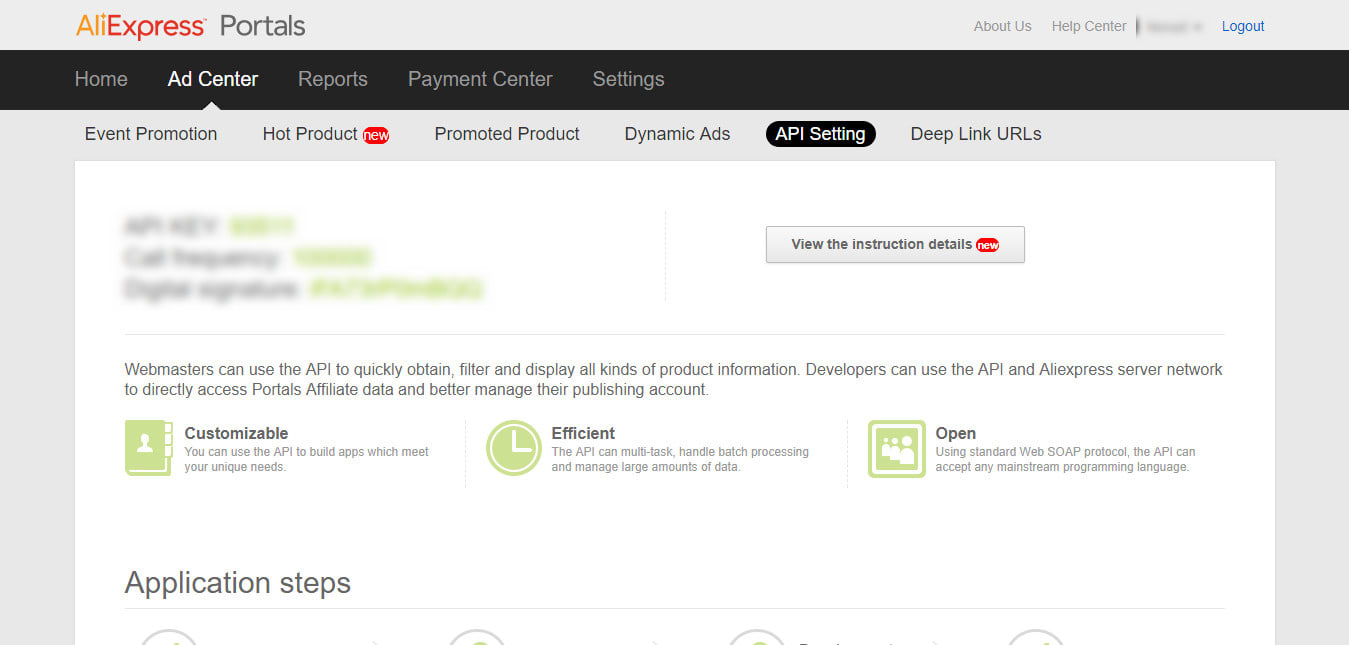Click the Efficient clock icon
Viewport: 1349px width, 645px height.
(x=513, y=448)
